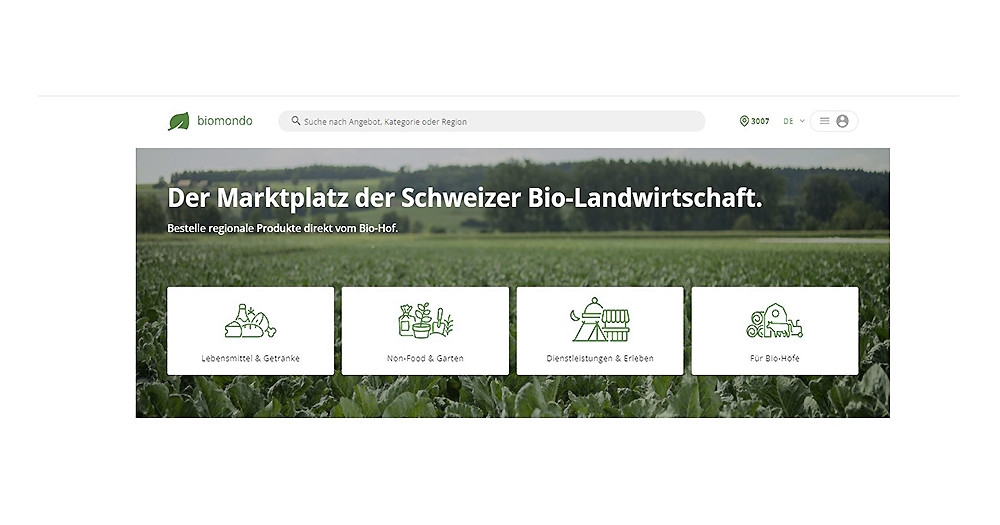Click the 'Der Marktplatz der Schweizer' headline
The width and height of the screenshot is (1000, 525).
pos(465,198)
